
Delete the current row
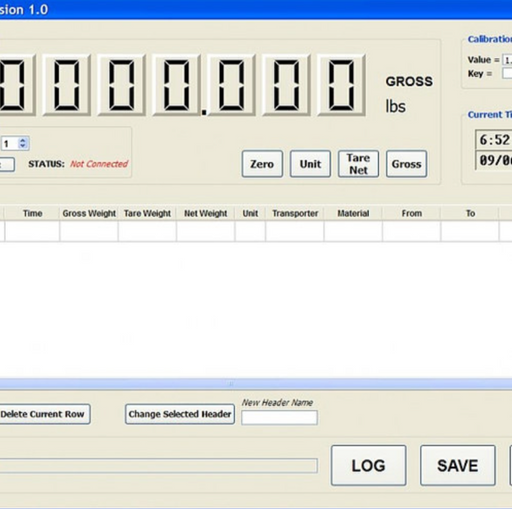pyautogui.click(x=43, y=414)
